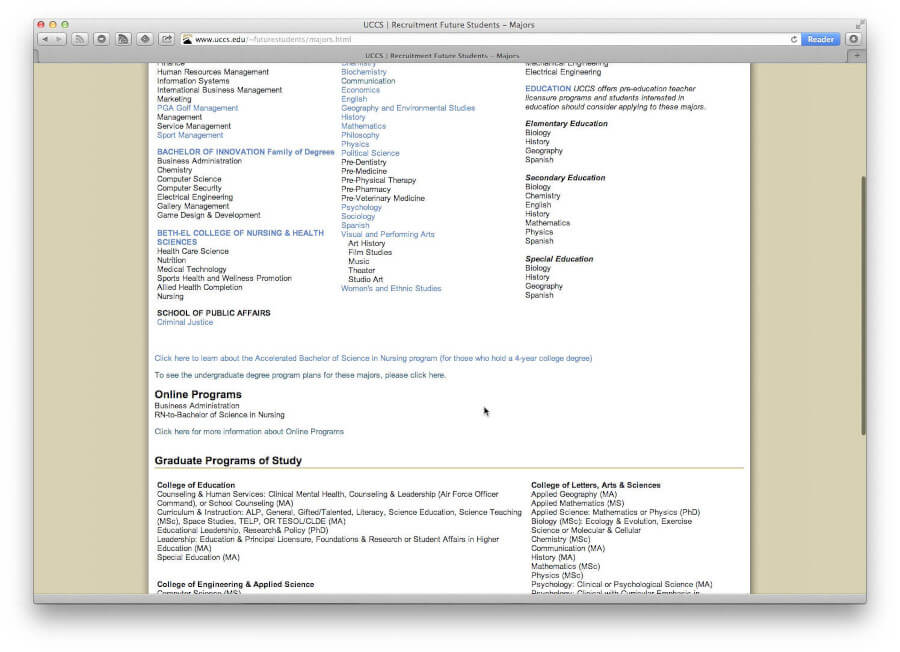Click the Pre-Pharmacy entry
The height and width of the screenshot is (652, 900).
[x=366, y=189]
